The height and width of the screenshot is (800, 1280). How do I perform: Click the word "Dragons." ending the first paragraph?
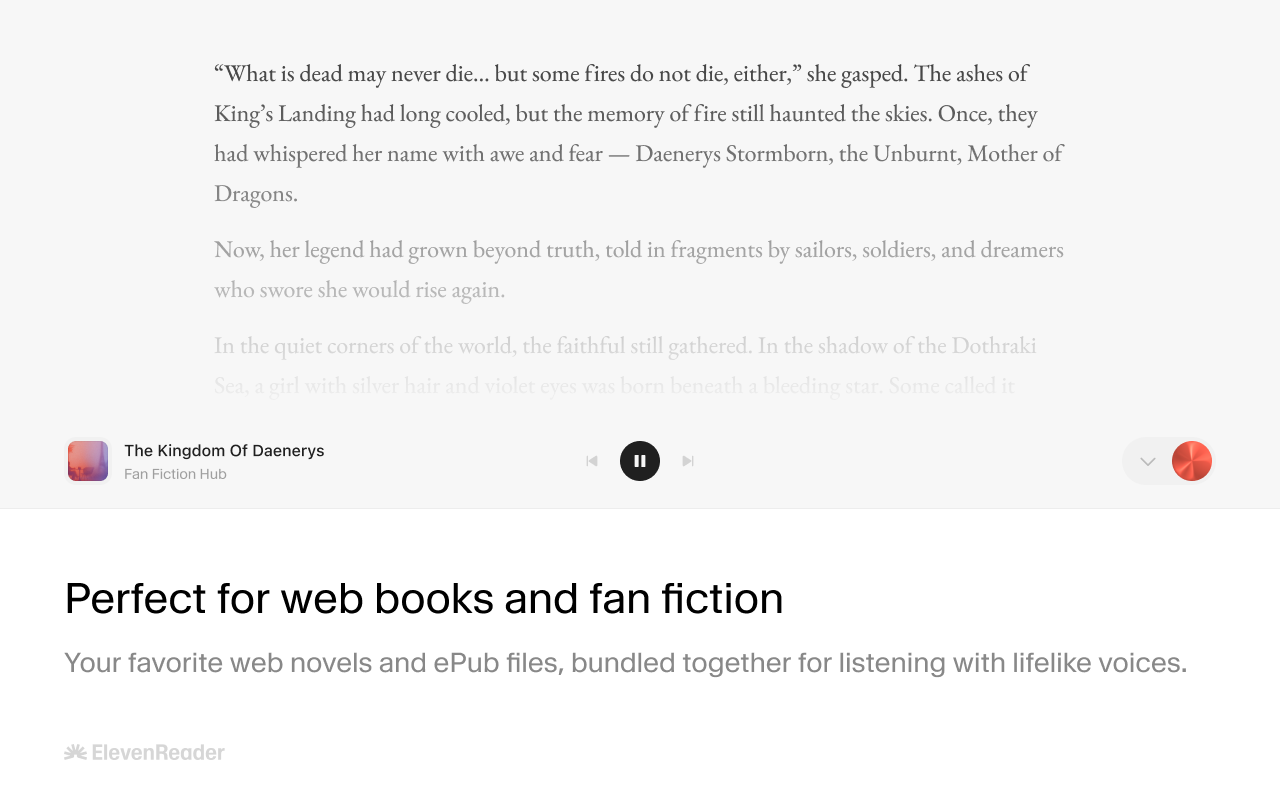coord(256,193)
